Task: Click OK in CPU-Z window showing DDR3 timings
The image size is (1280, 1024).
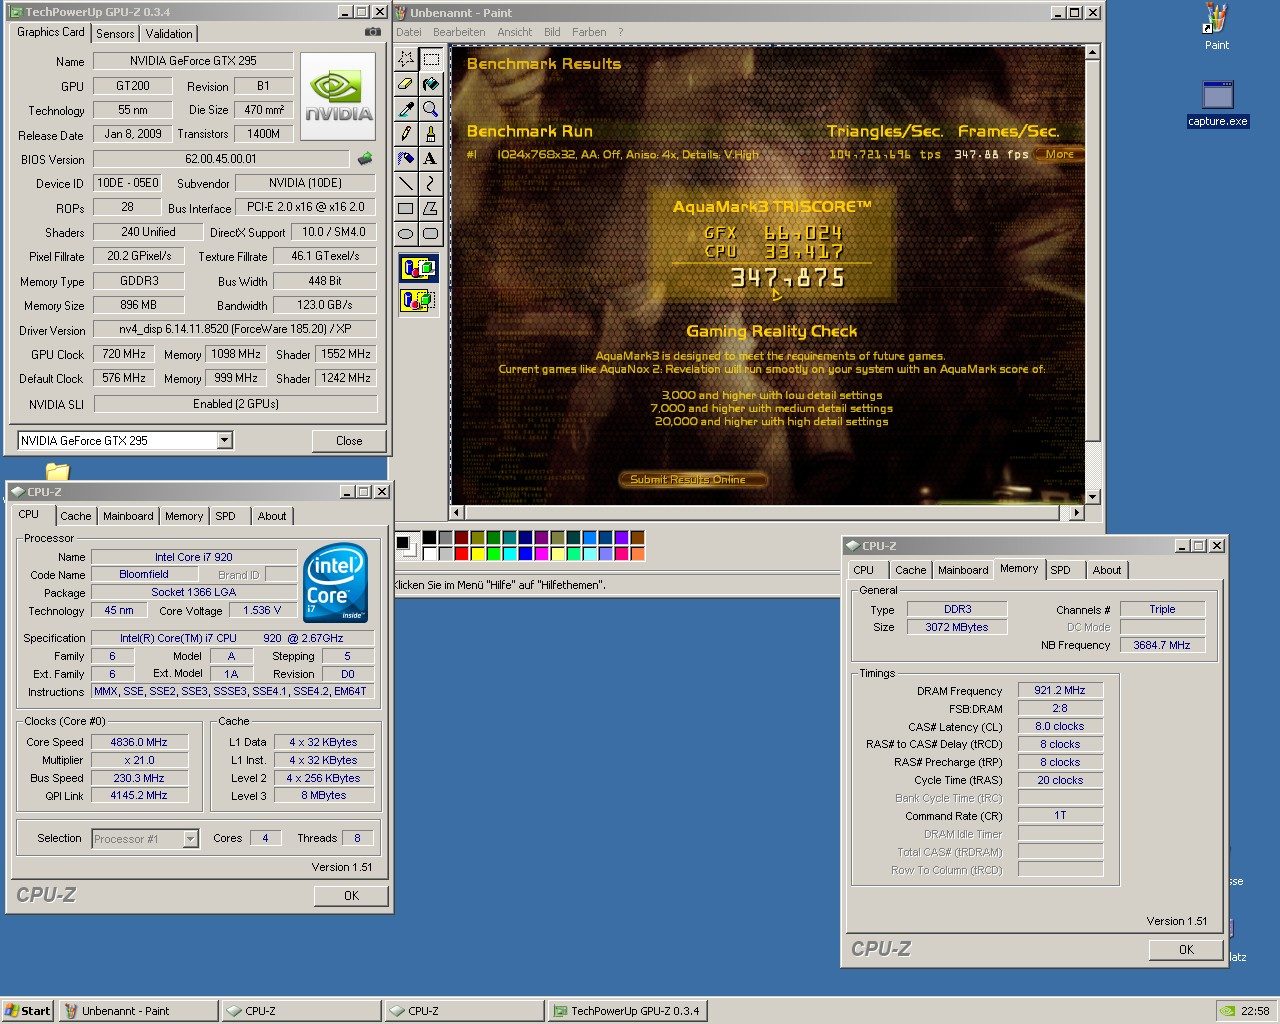Action: click(1186, 949)
